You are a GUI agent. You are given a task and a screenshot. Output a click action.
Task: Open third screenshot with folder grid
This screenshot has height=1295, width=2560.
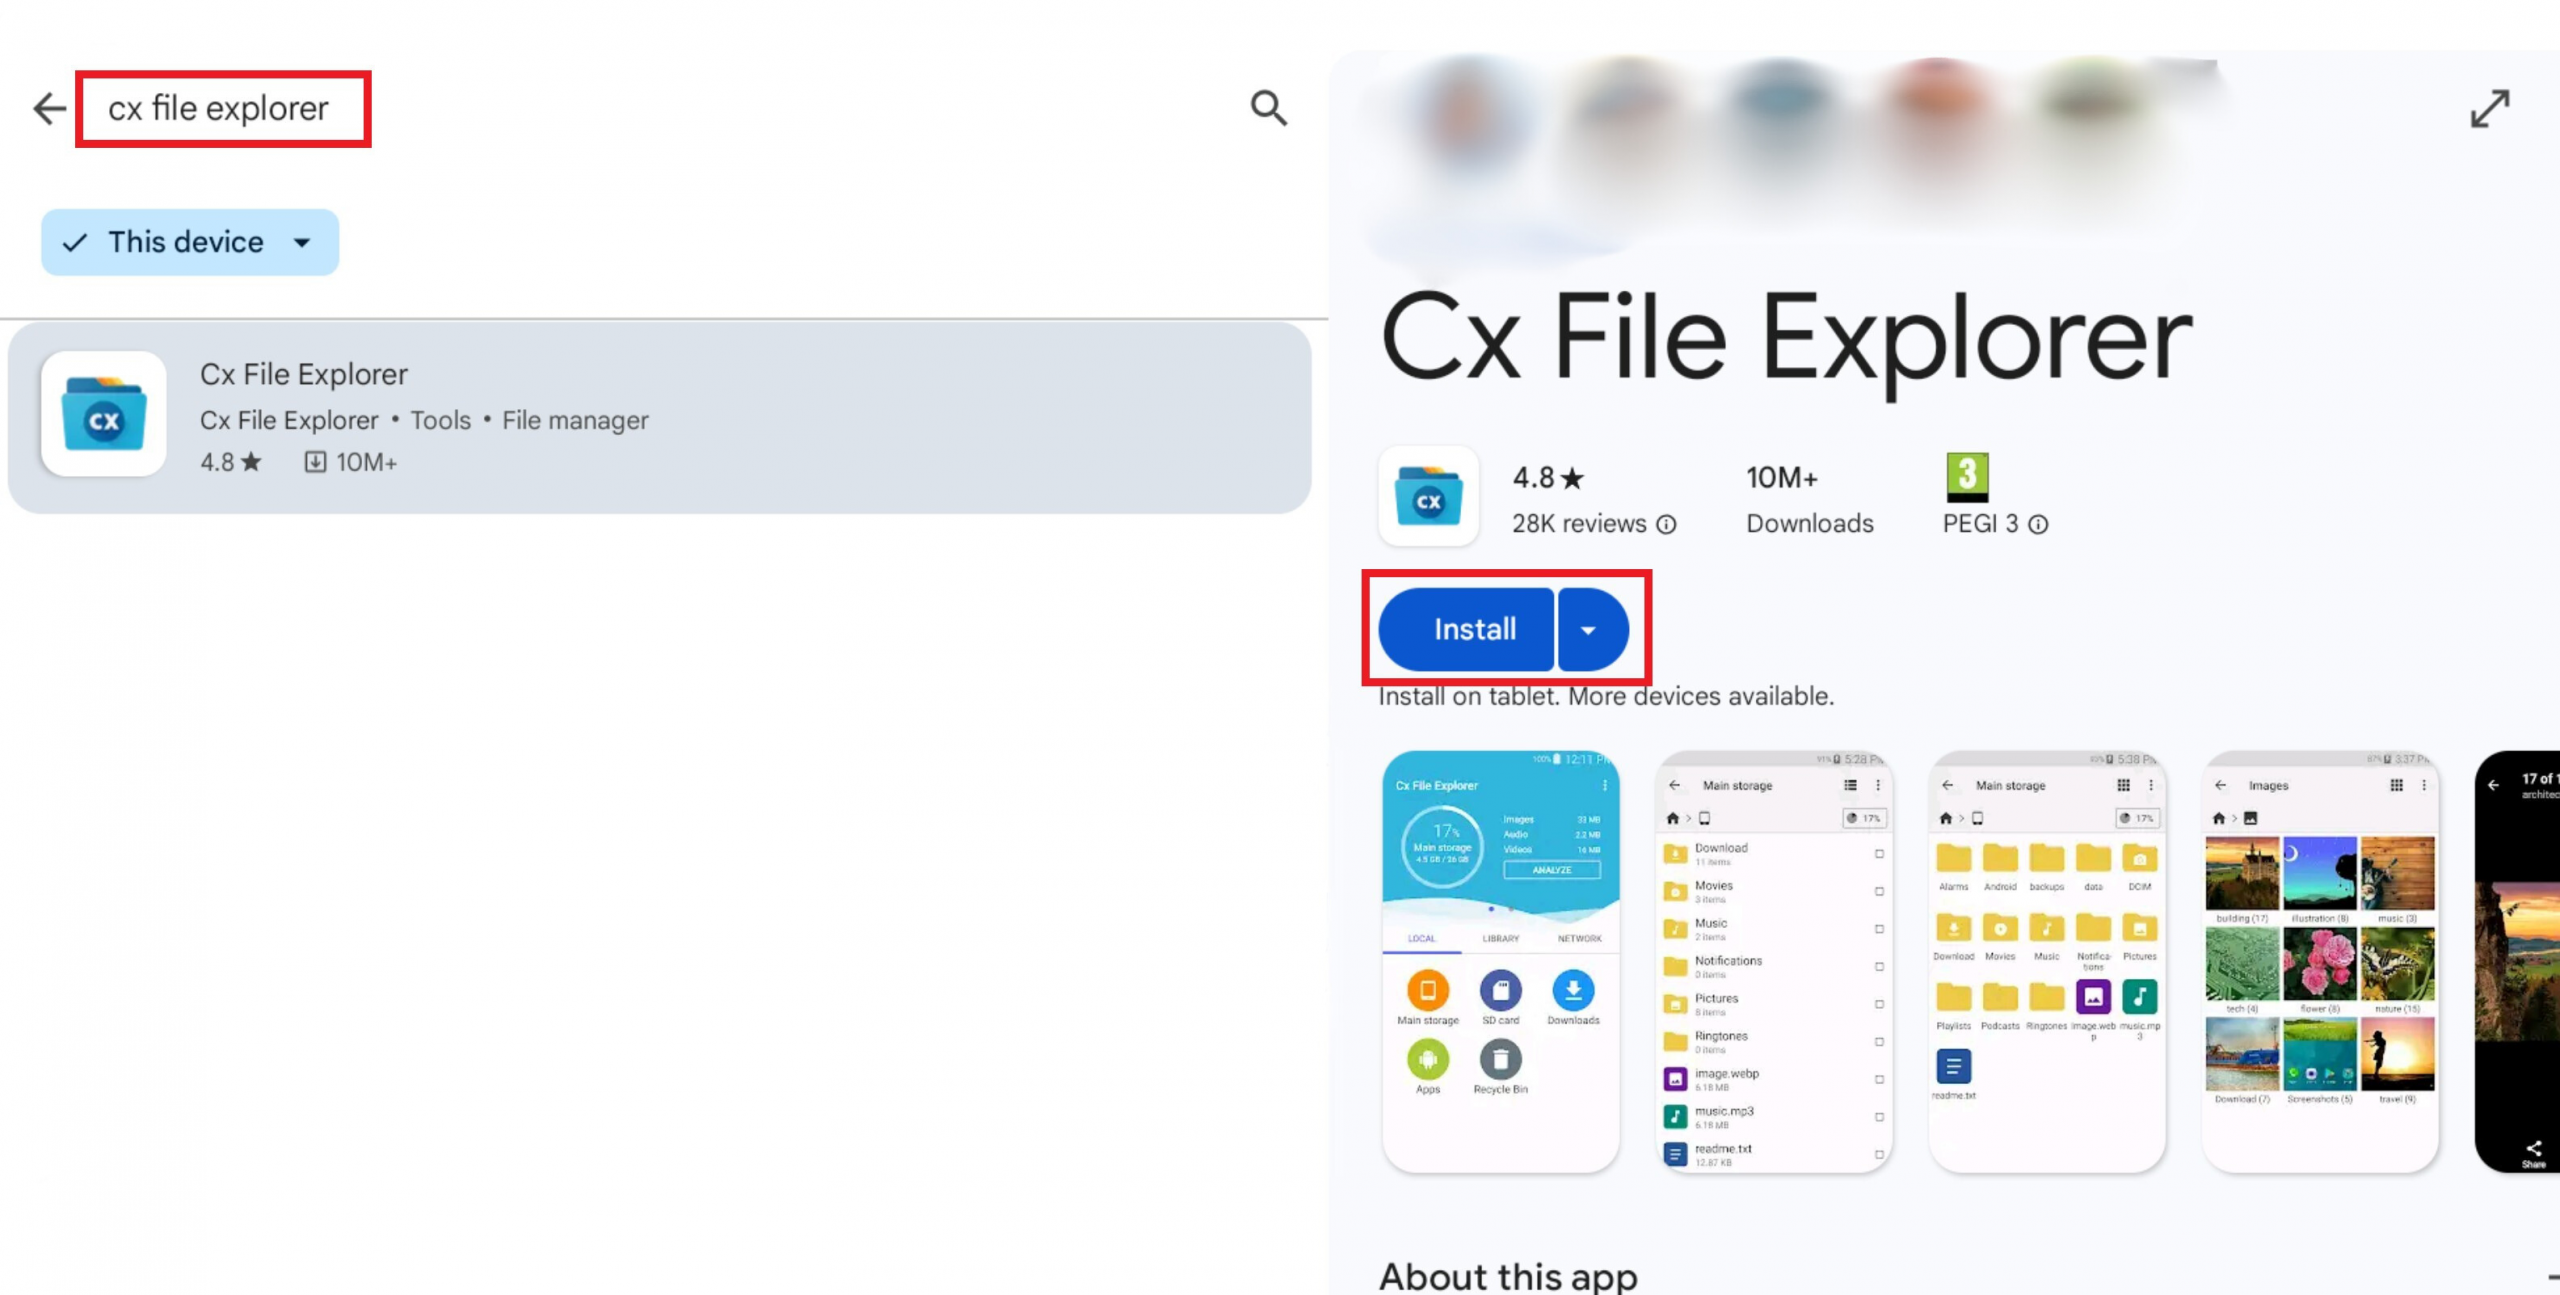(2047, 961)
